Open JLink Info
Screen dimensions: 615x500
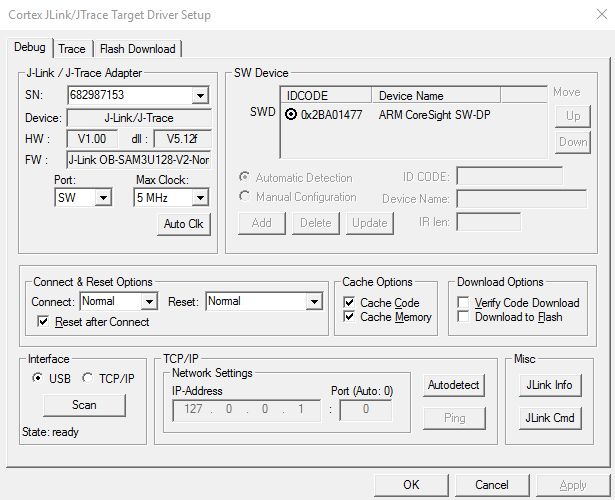(550, 385)
